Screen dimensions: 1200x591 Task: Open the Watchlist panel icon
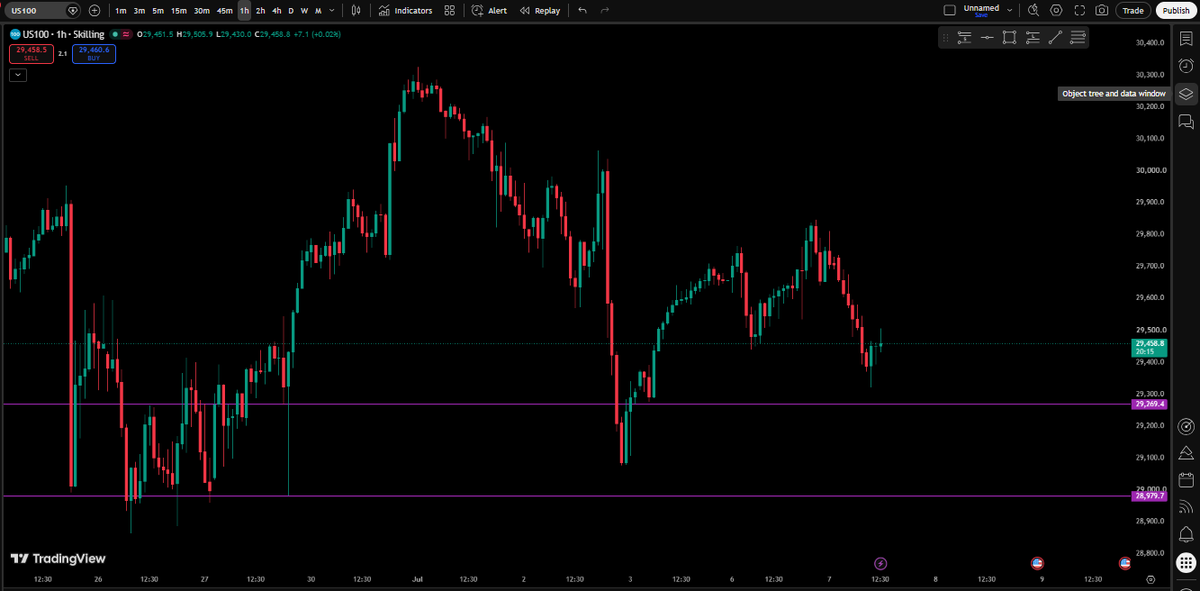pos(1186,38)
